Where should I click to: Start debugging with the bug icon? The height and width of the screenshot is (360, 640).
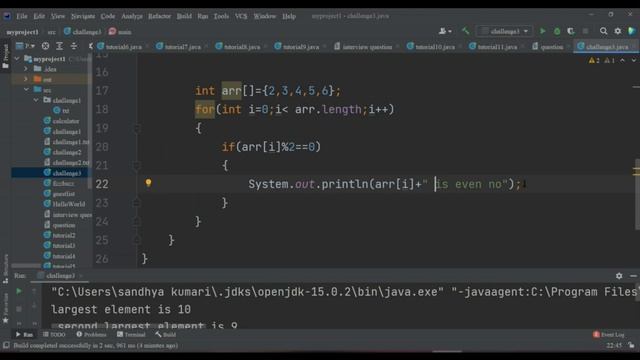click(x=557, y=31)
